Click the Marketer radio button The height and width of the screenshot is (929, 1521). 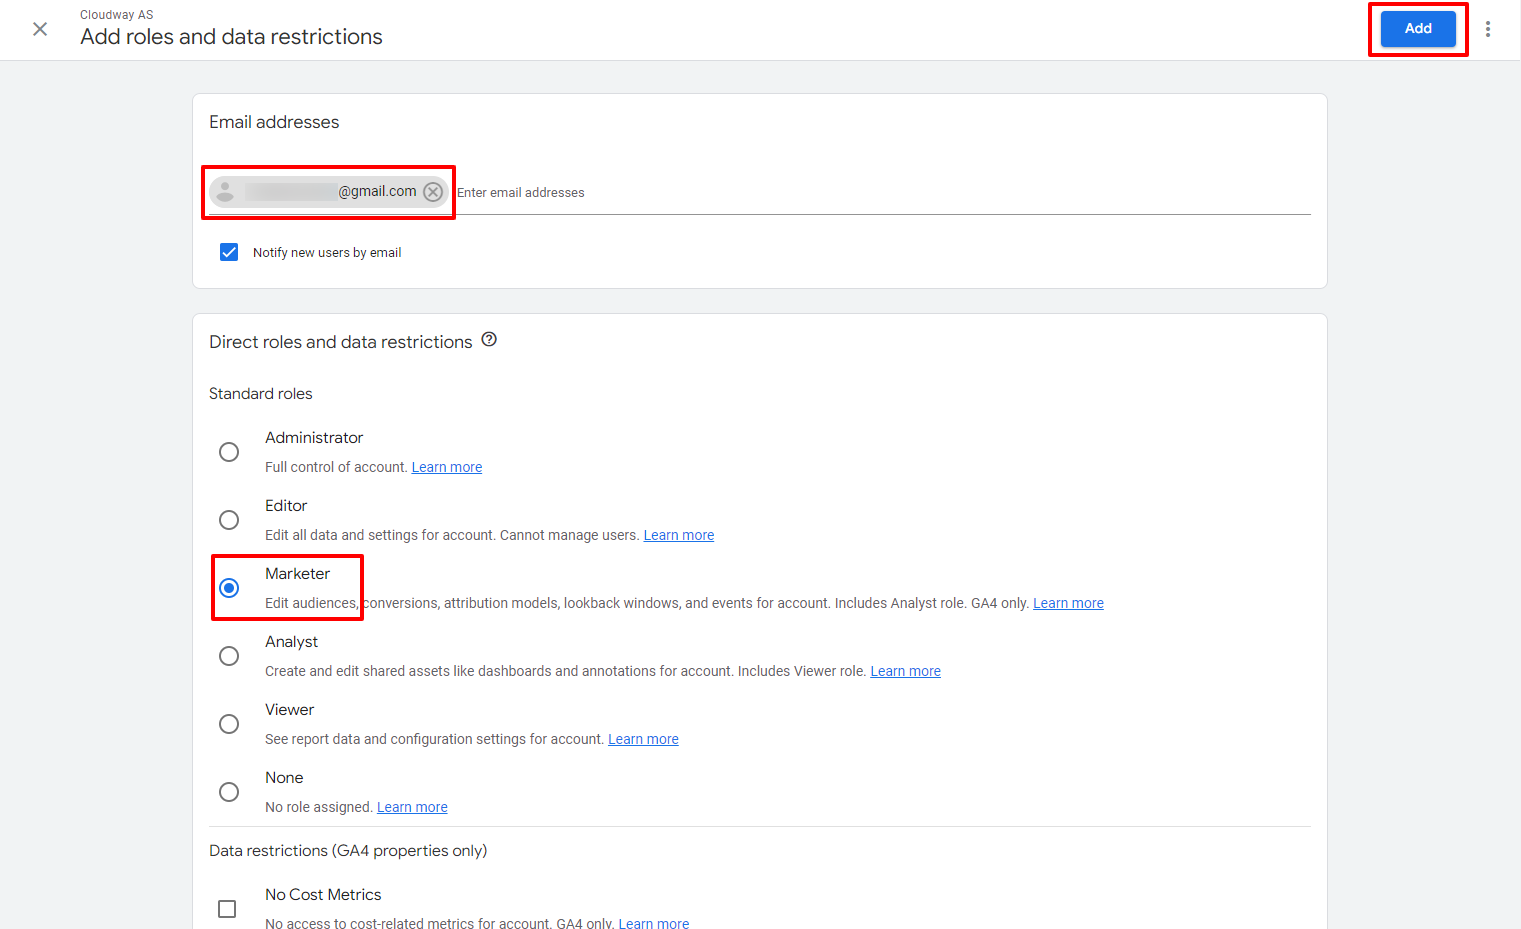(x=229, y=588)
